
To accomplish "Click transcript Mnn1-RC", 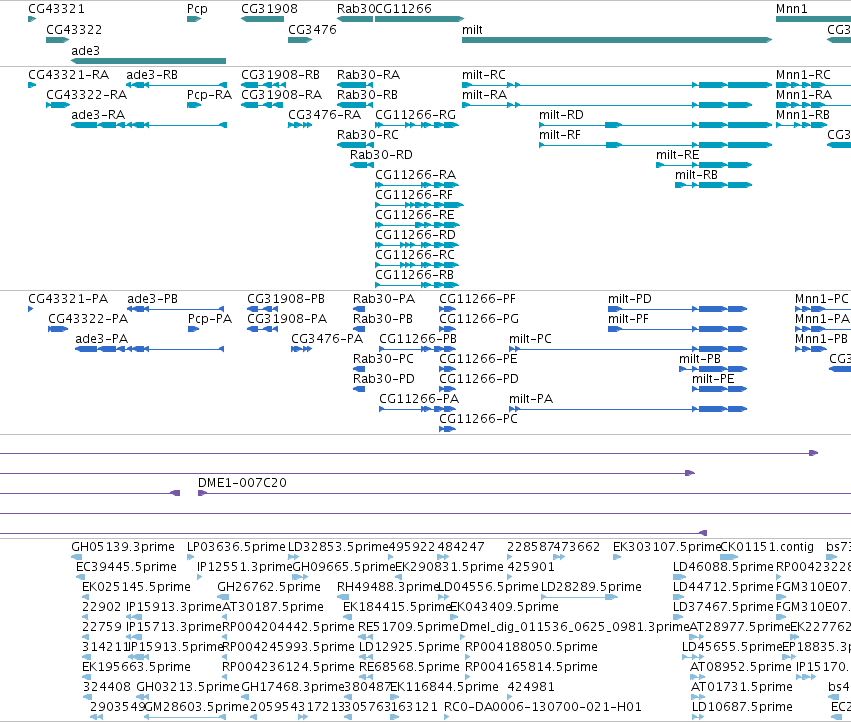I will tap(803, 75).
